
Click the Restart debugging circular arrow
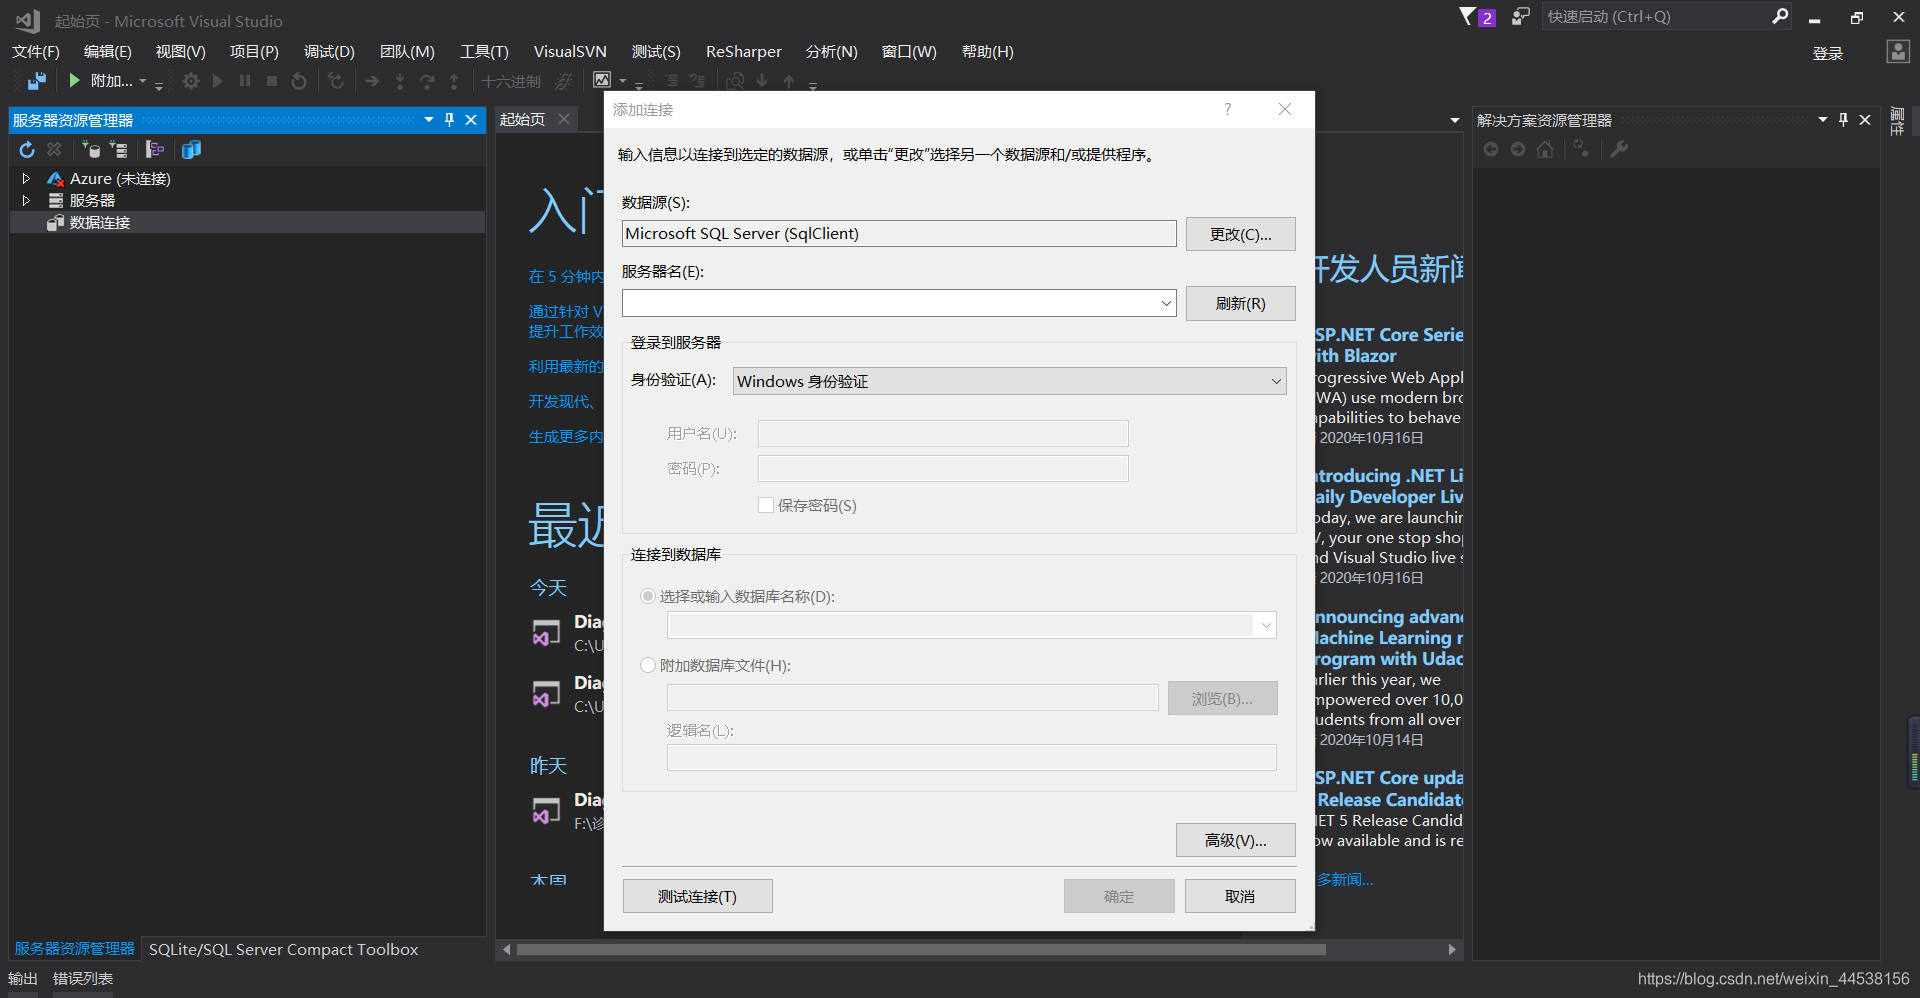coord(299,81)
